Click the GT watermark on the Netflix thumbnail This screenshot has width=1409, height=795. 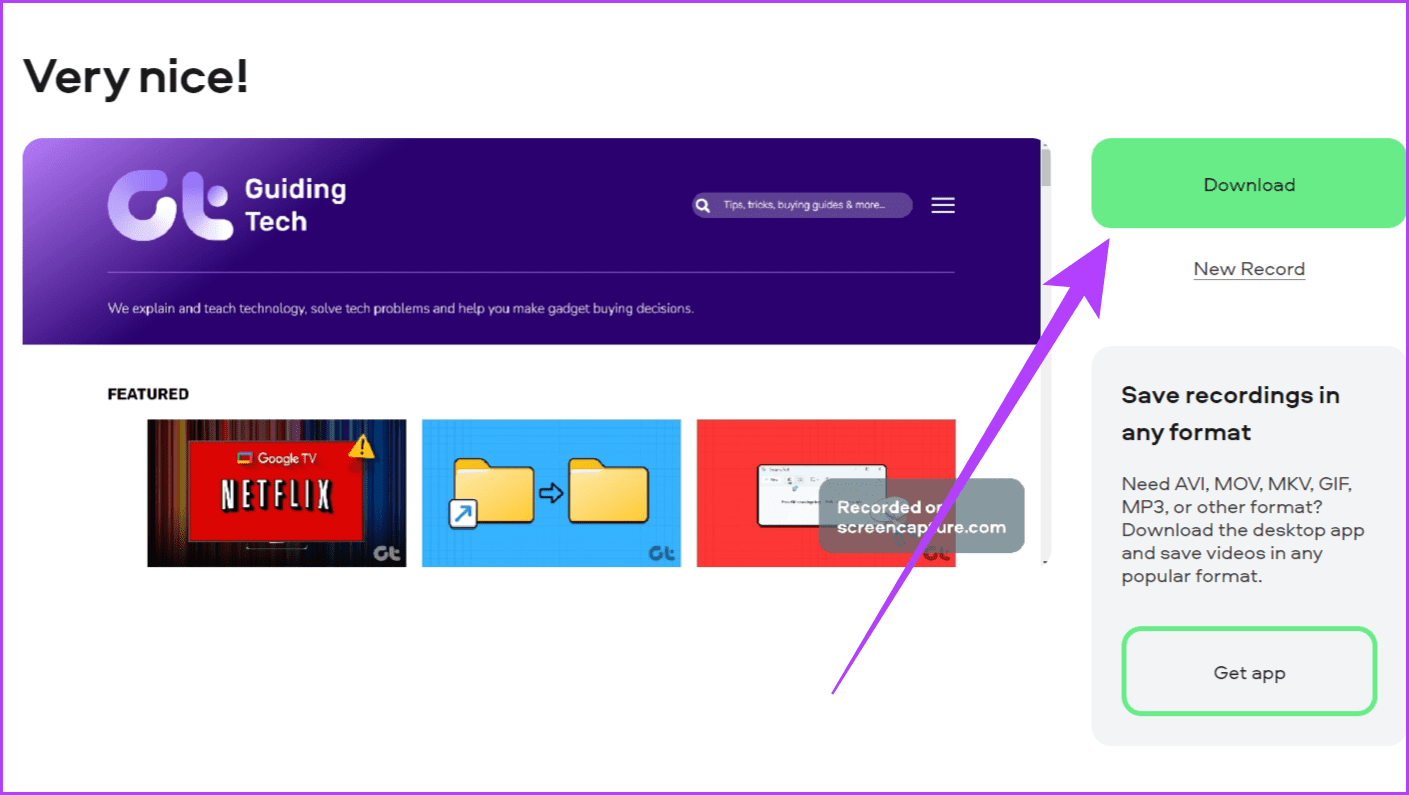tap(389, 552)
